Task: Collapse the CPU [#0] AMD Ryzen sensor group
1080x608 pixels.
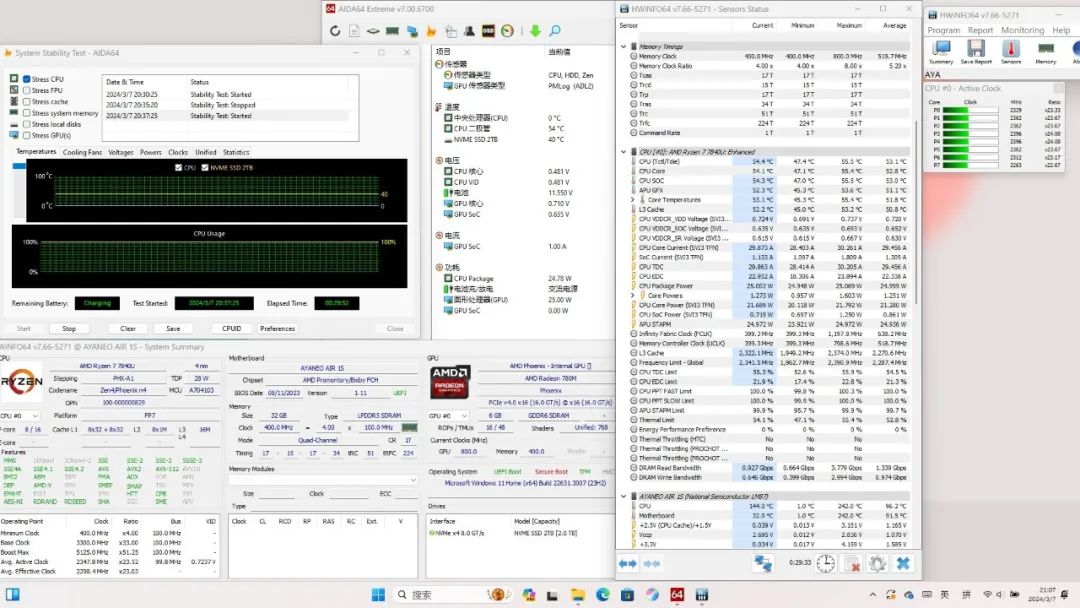Action: pyautogui.click(x=624, y=152)
